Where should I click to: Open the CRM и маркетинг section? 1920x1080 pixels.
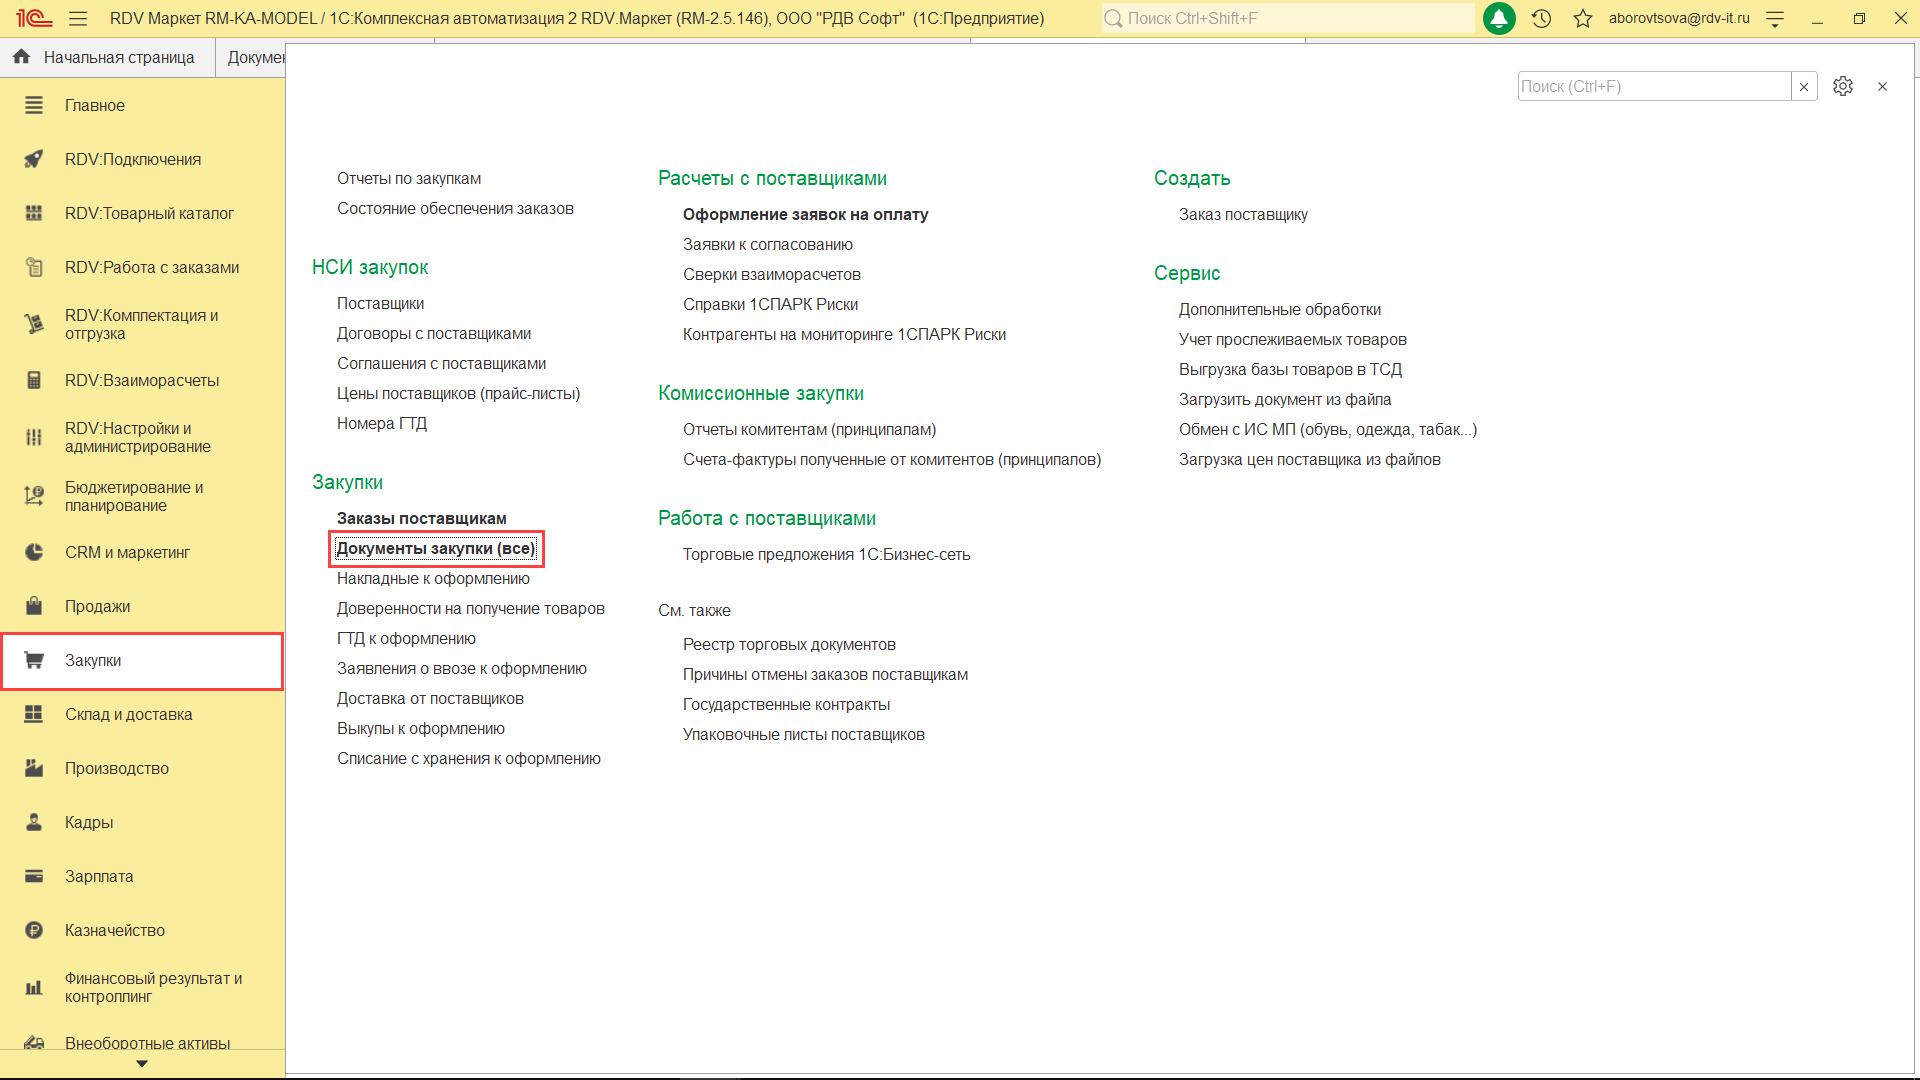[x=127, y=552]
